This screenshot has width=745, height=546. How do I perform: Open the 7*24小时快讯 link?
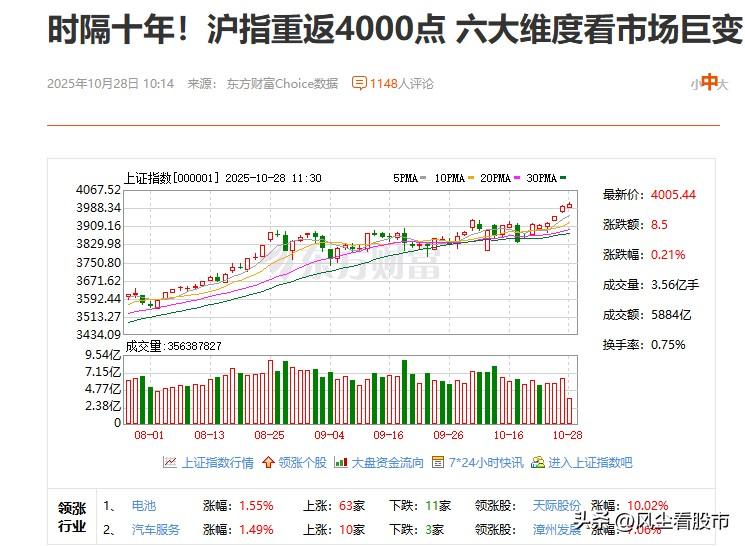486,462
